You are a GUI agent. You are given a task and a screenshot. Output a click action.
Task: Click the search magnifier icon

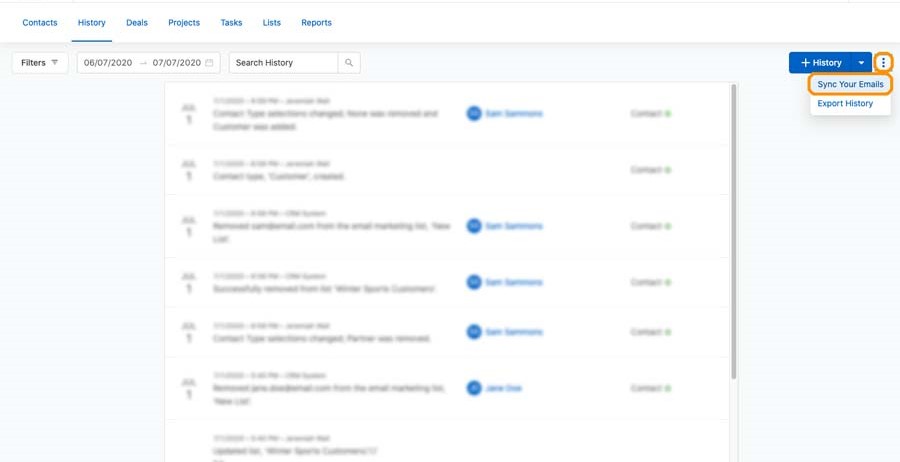click(349, 63)
